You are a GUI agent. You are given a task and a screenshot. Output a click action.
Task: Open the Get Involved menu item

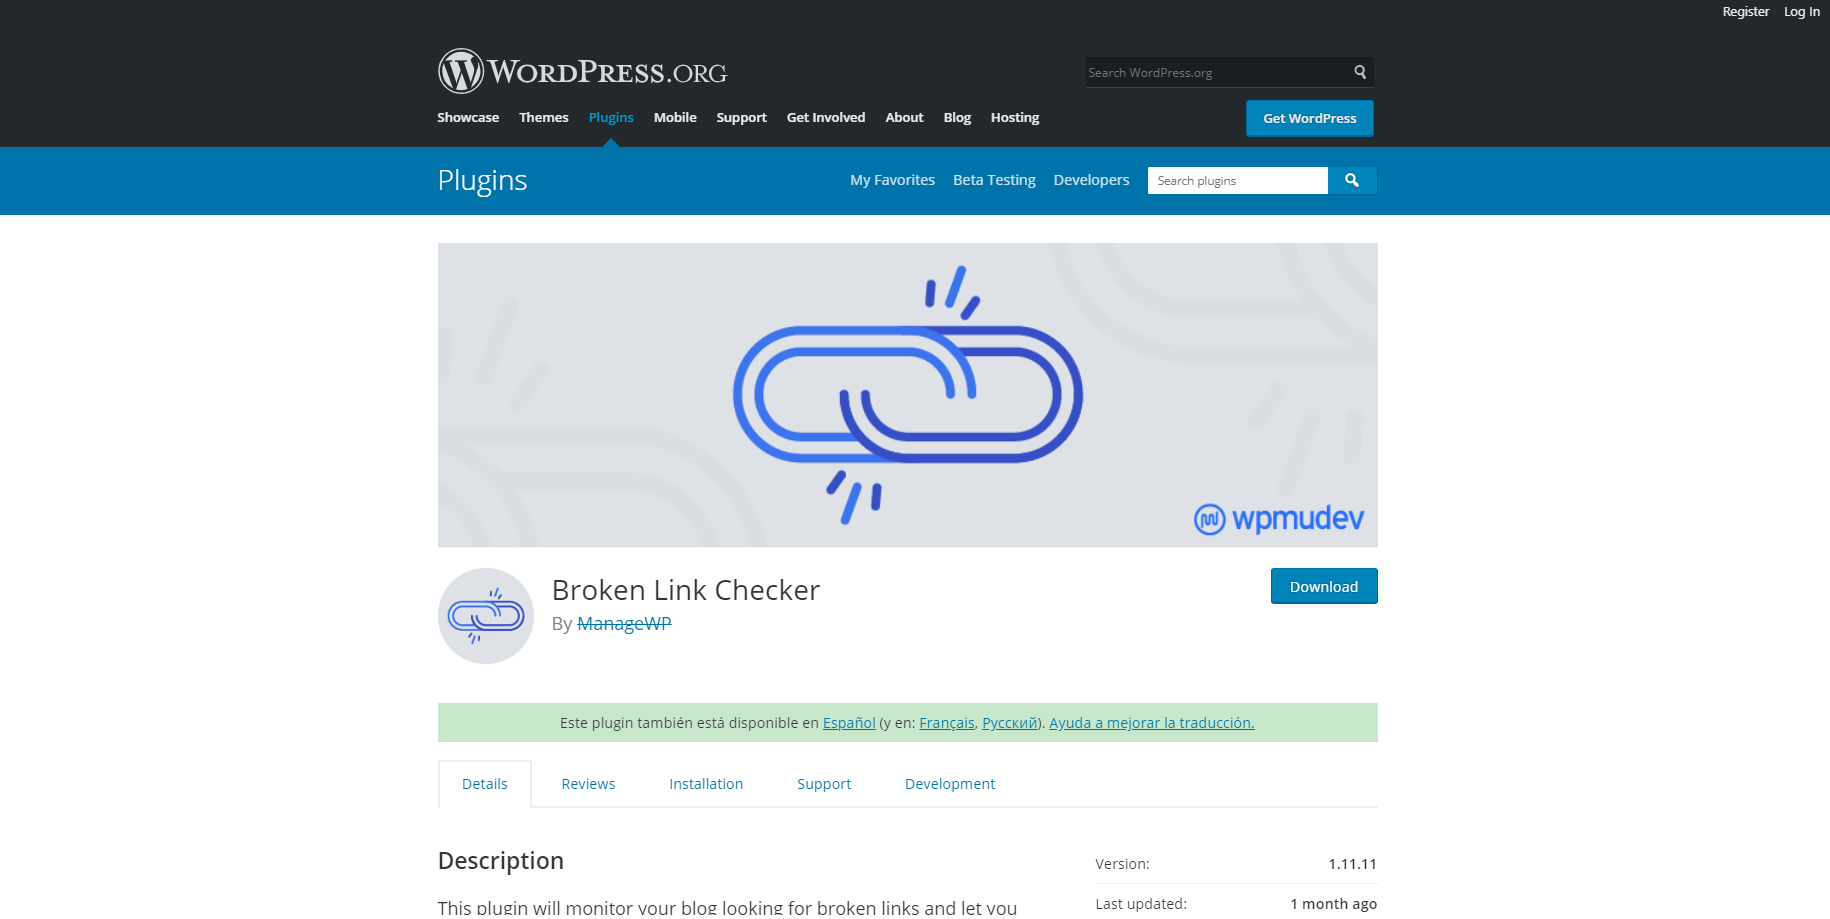826,118
